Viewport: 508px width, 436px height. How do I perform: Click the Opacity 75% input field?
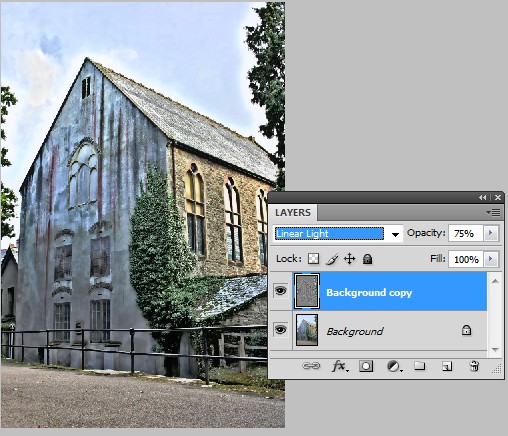pyautogui.click(x=466, y=233)
